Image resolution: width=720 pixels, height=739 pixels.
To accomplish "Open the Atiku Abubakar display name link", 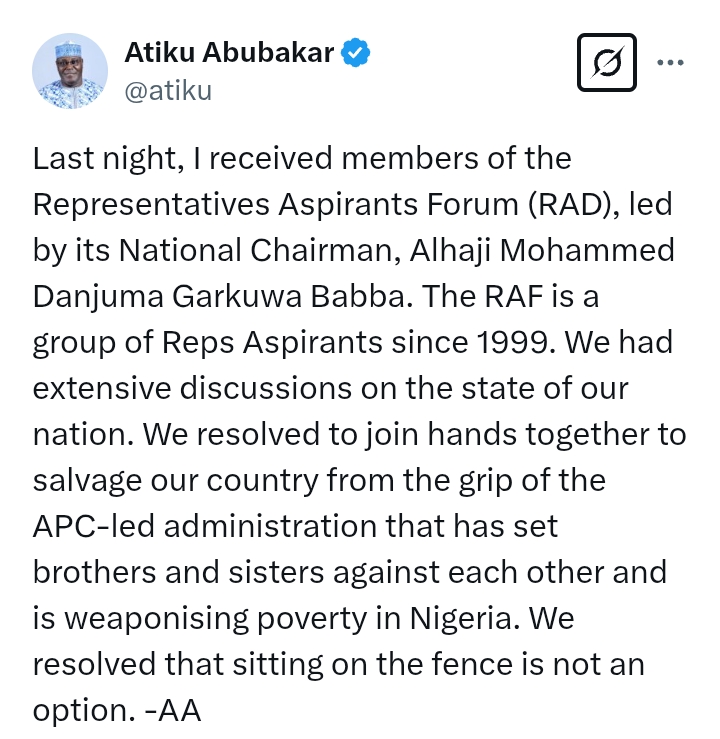I will [x=229, y=52].
